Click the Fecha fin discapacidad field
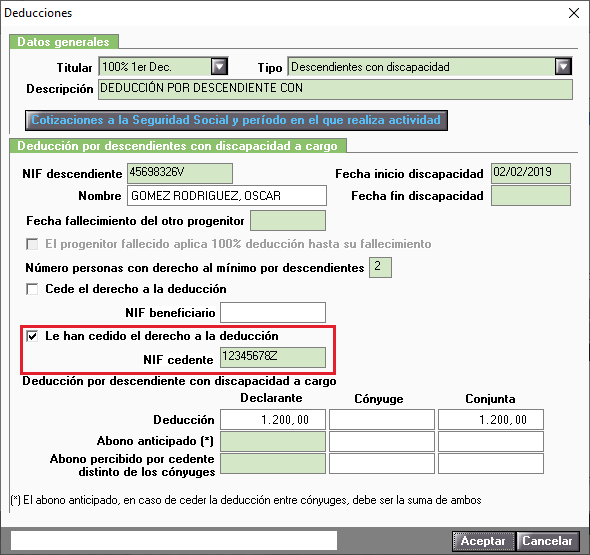The height and width of the screenshot is (555, 590). pos(531,195)
